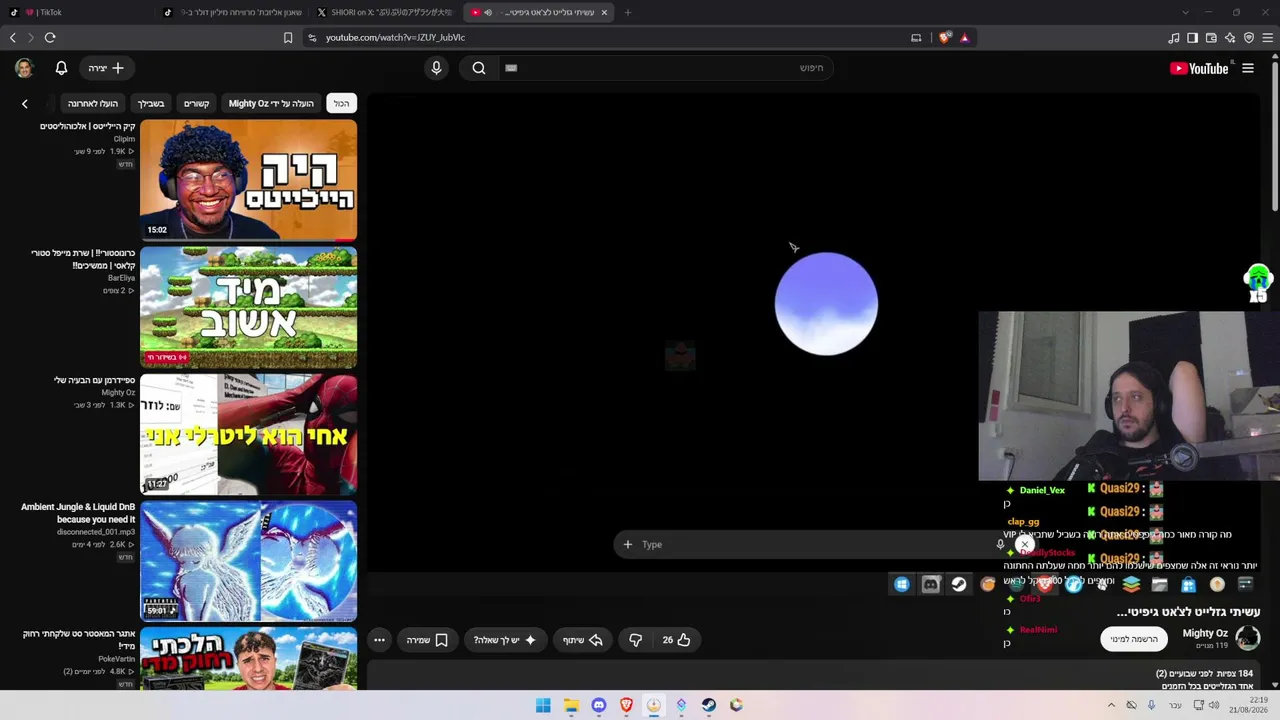The width and height of the screenshot is (1280, 720).
Task: Bookmark this page with the bookmark icon
Action: point(288,37)
